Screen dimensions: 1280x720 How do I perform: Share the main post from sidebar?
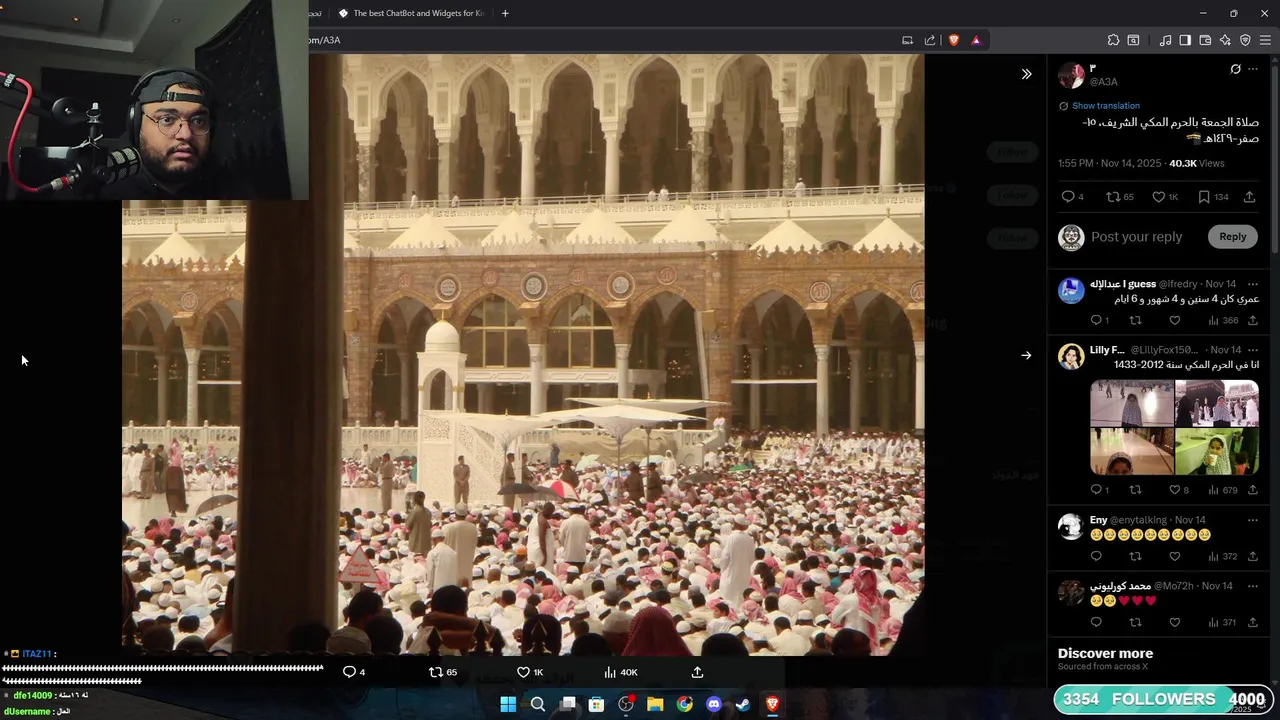(x=1249, y=197)
